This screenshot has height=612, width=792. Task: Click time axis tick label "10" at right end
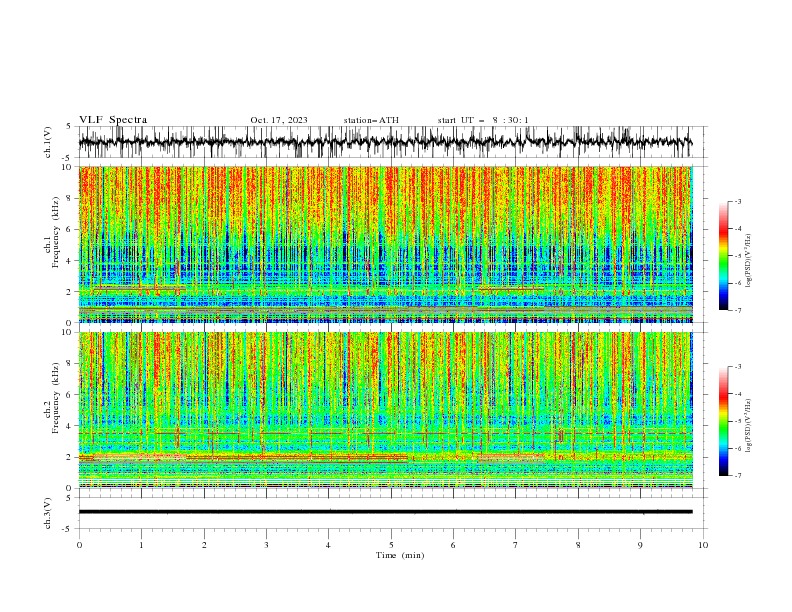pyautogui.click(x=703, y=545)
